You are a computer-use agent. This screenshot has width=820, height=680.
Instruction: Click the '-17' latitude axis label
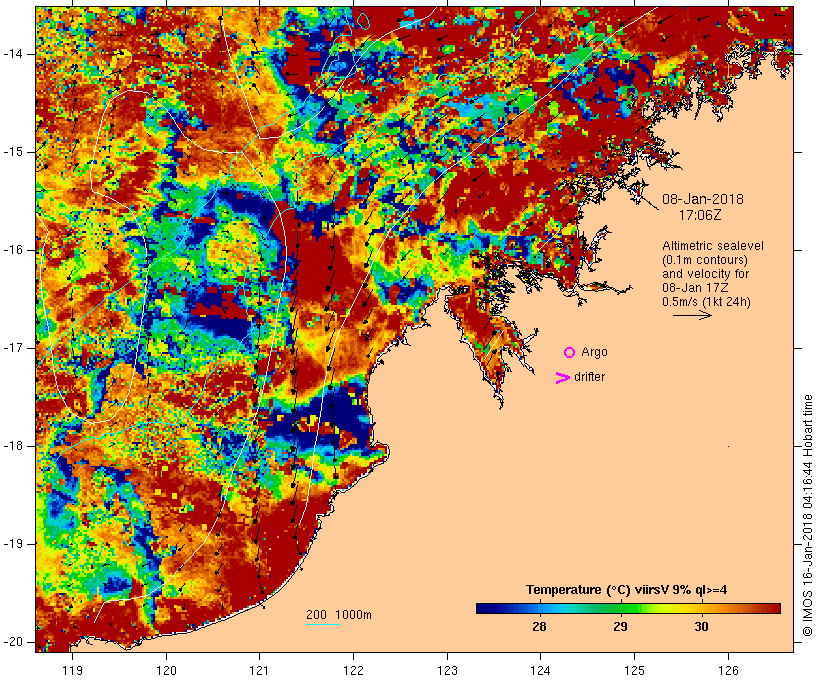pos(13,348)
